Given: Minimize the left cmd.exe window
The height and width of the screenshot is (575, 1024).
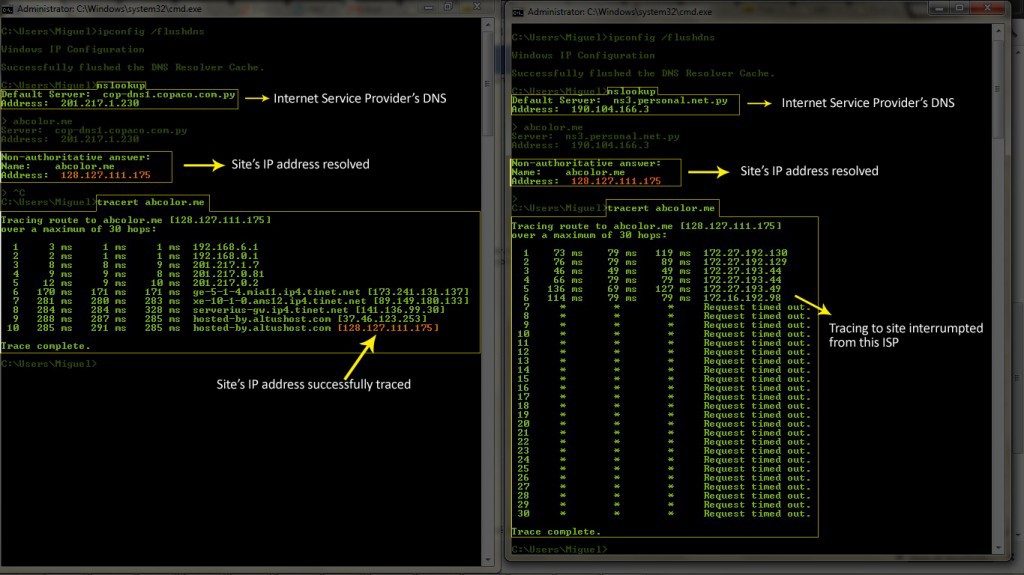Looking at the screenshot, I should point(428,7).
